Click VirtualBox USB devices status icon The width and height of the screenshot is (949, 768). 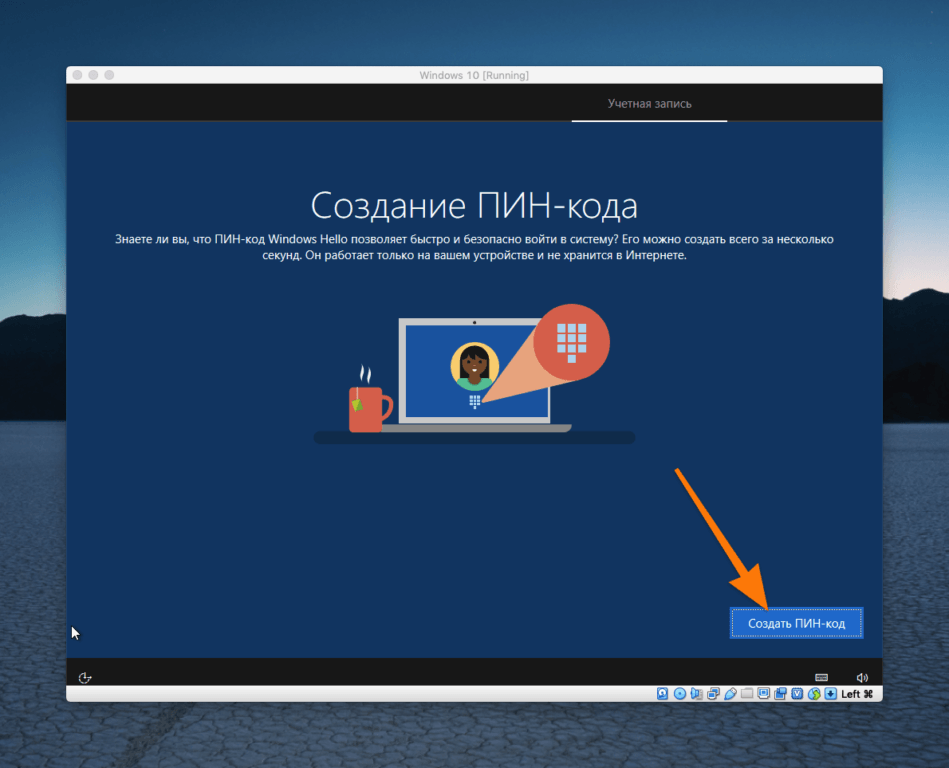point(731,694)
